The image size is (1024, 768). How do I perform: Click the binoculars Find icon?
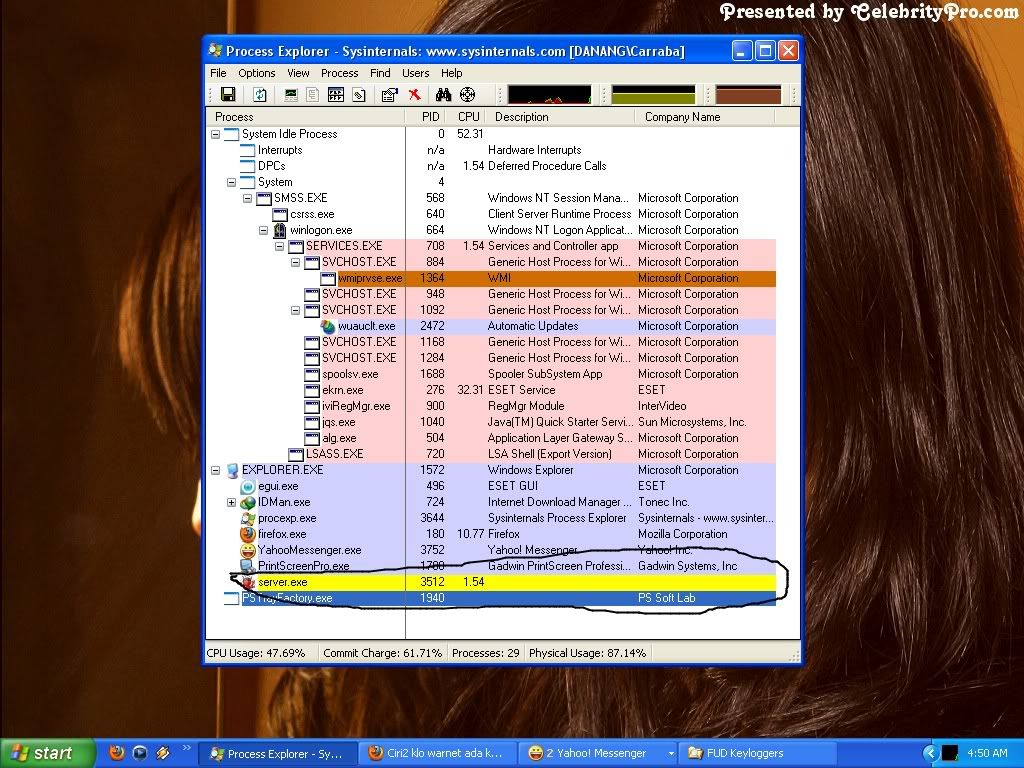coord(443,95)
